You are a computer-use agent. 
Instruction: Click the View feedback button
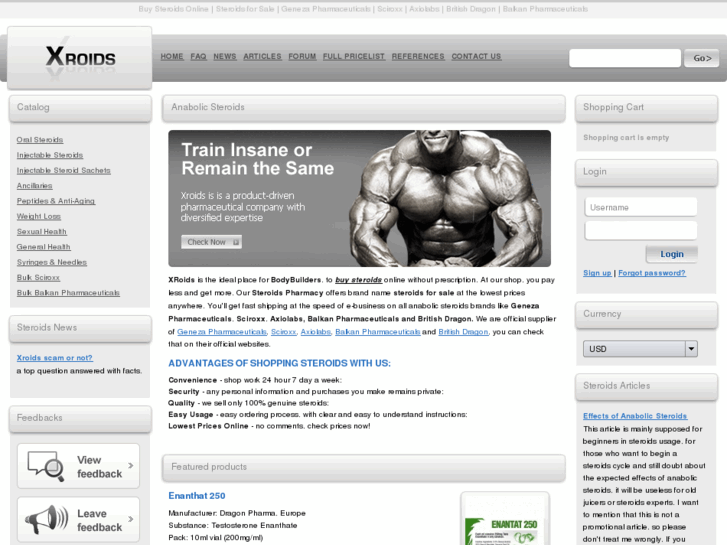[78, 466]
